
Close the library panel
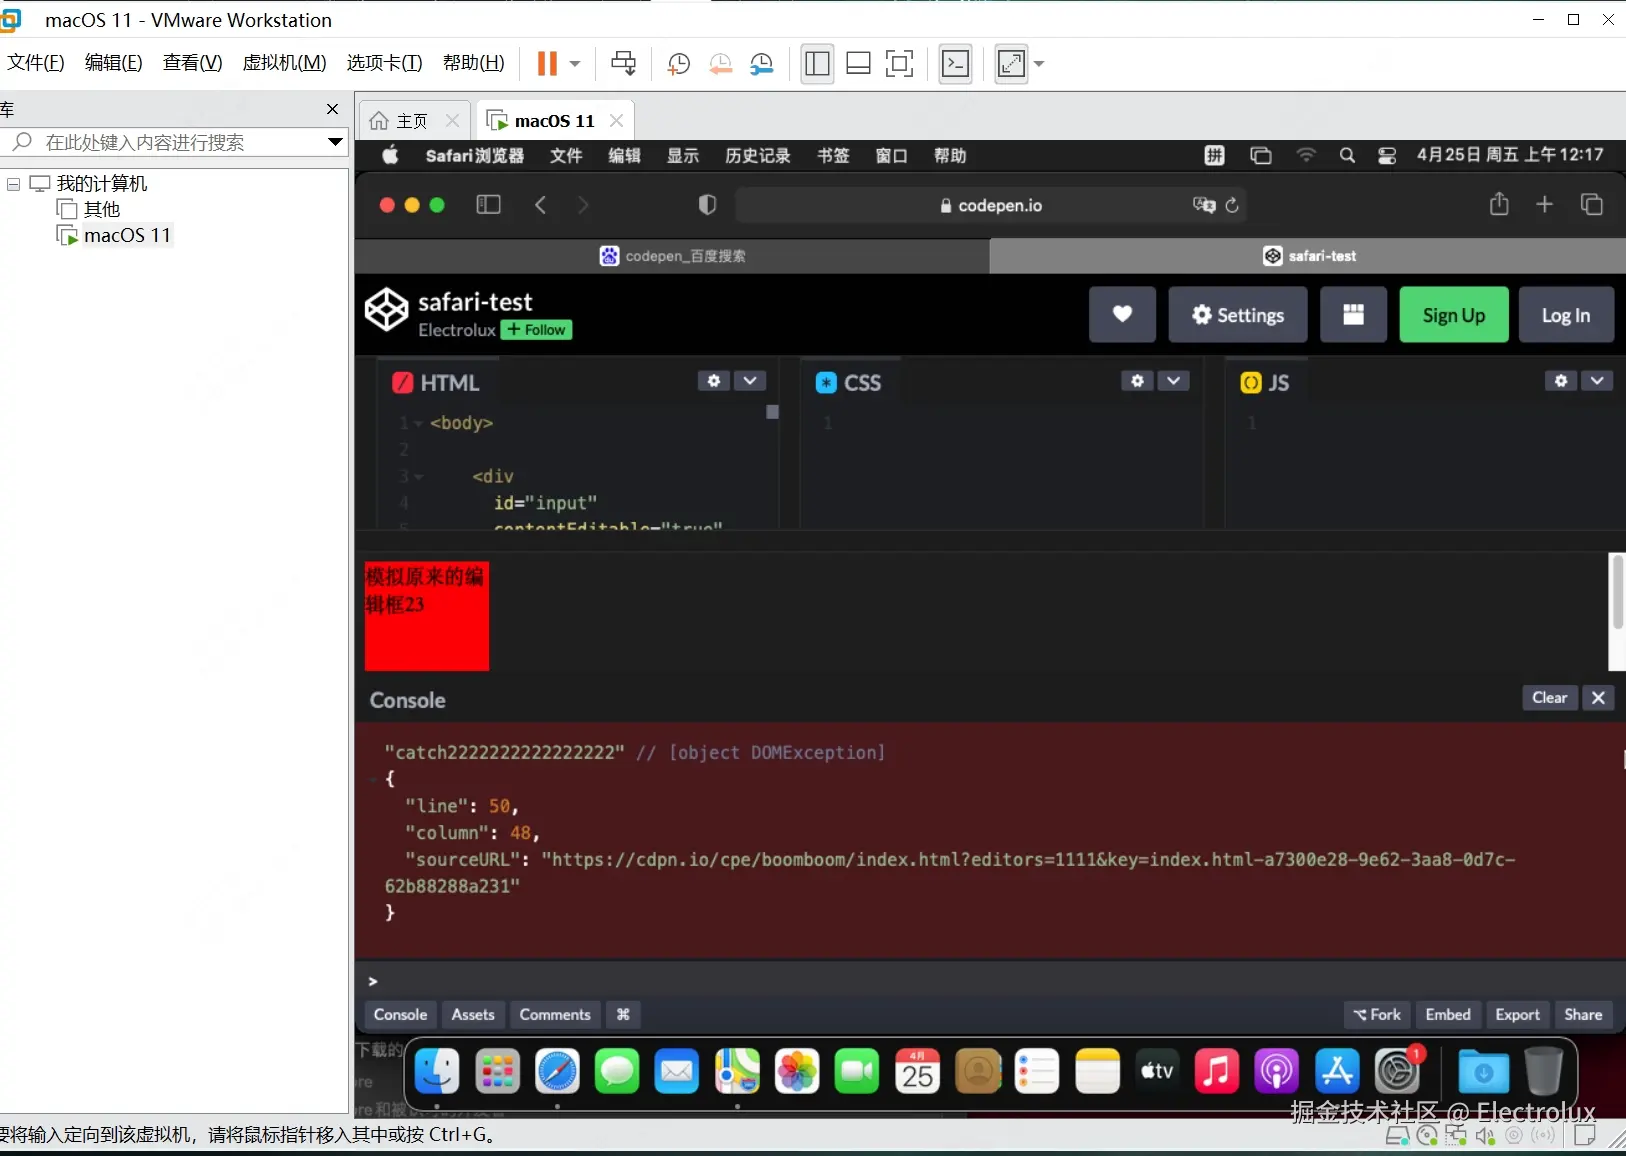(333, 109)
